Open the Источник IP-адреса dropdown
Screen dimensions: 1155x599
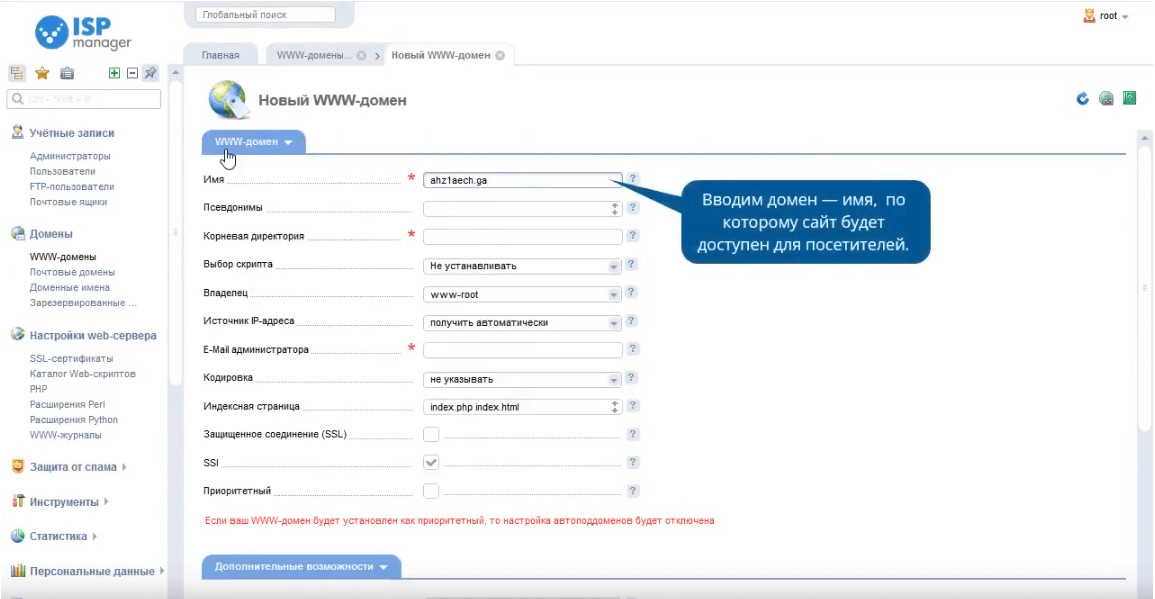pyautogui.click(x=522, y=323)
